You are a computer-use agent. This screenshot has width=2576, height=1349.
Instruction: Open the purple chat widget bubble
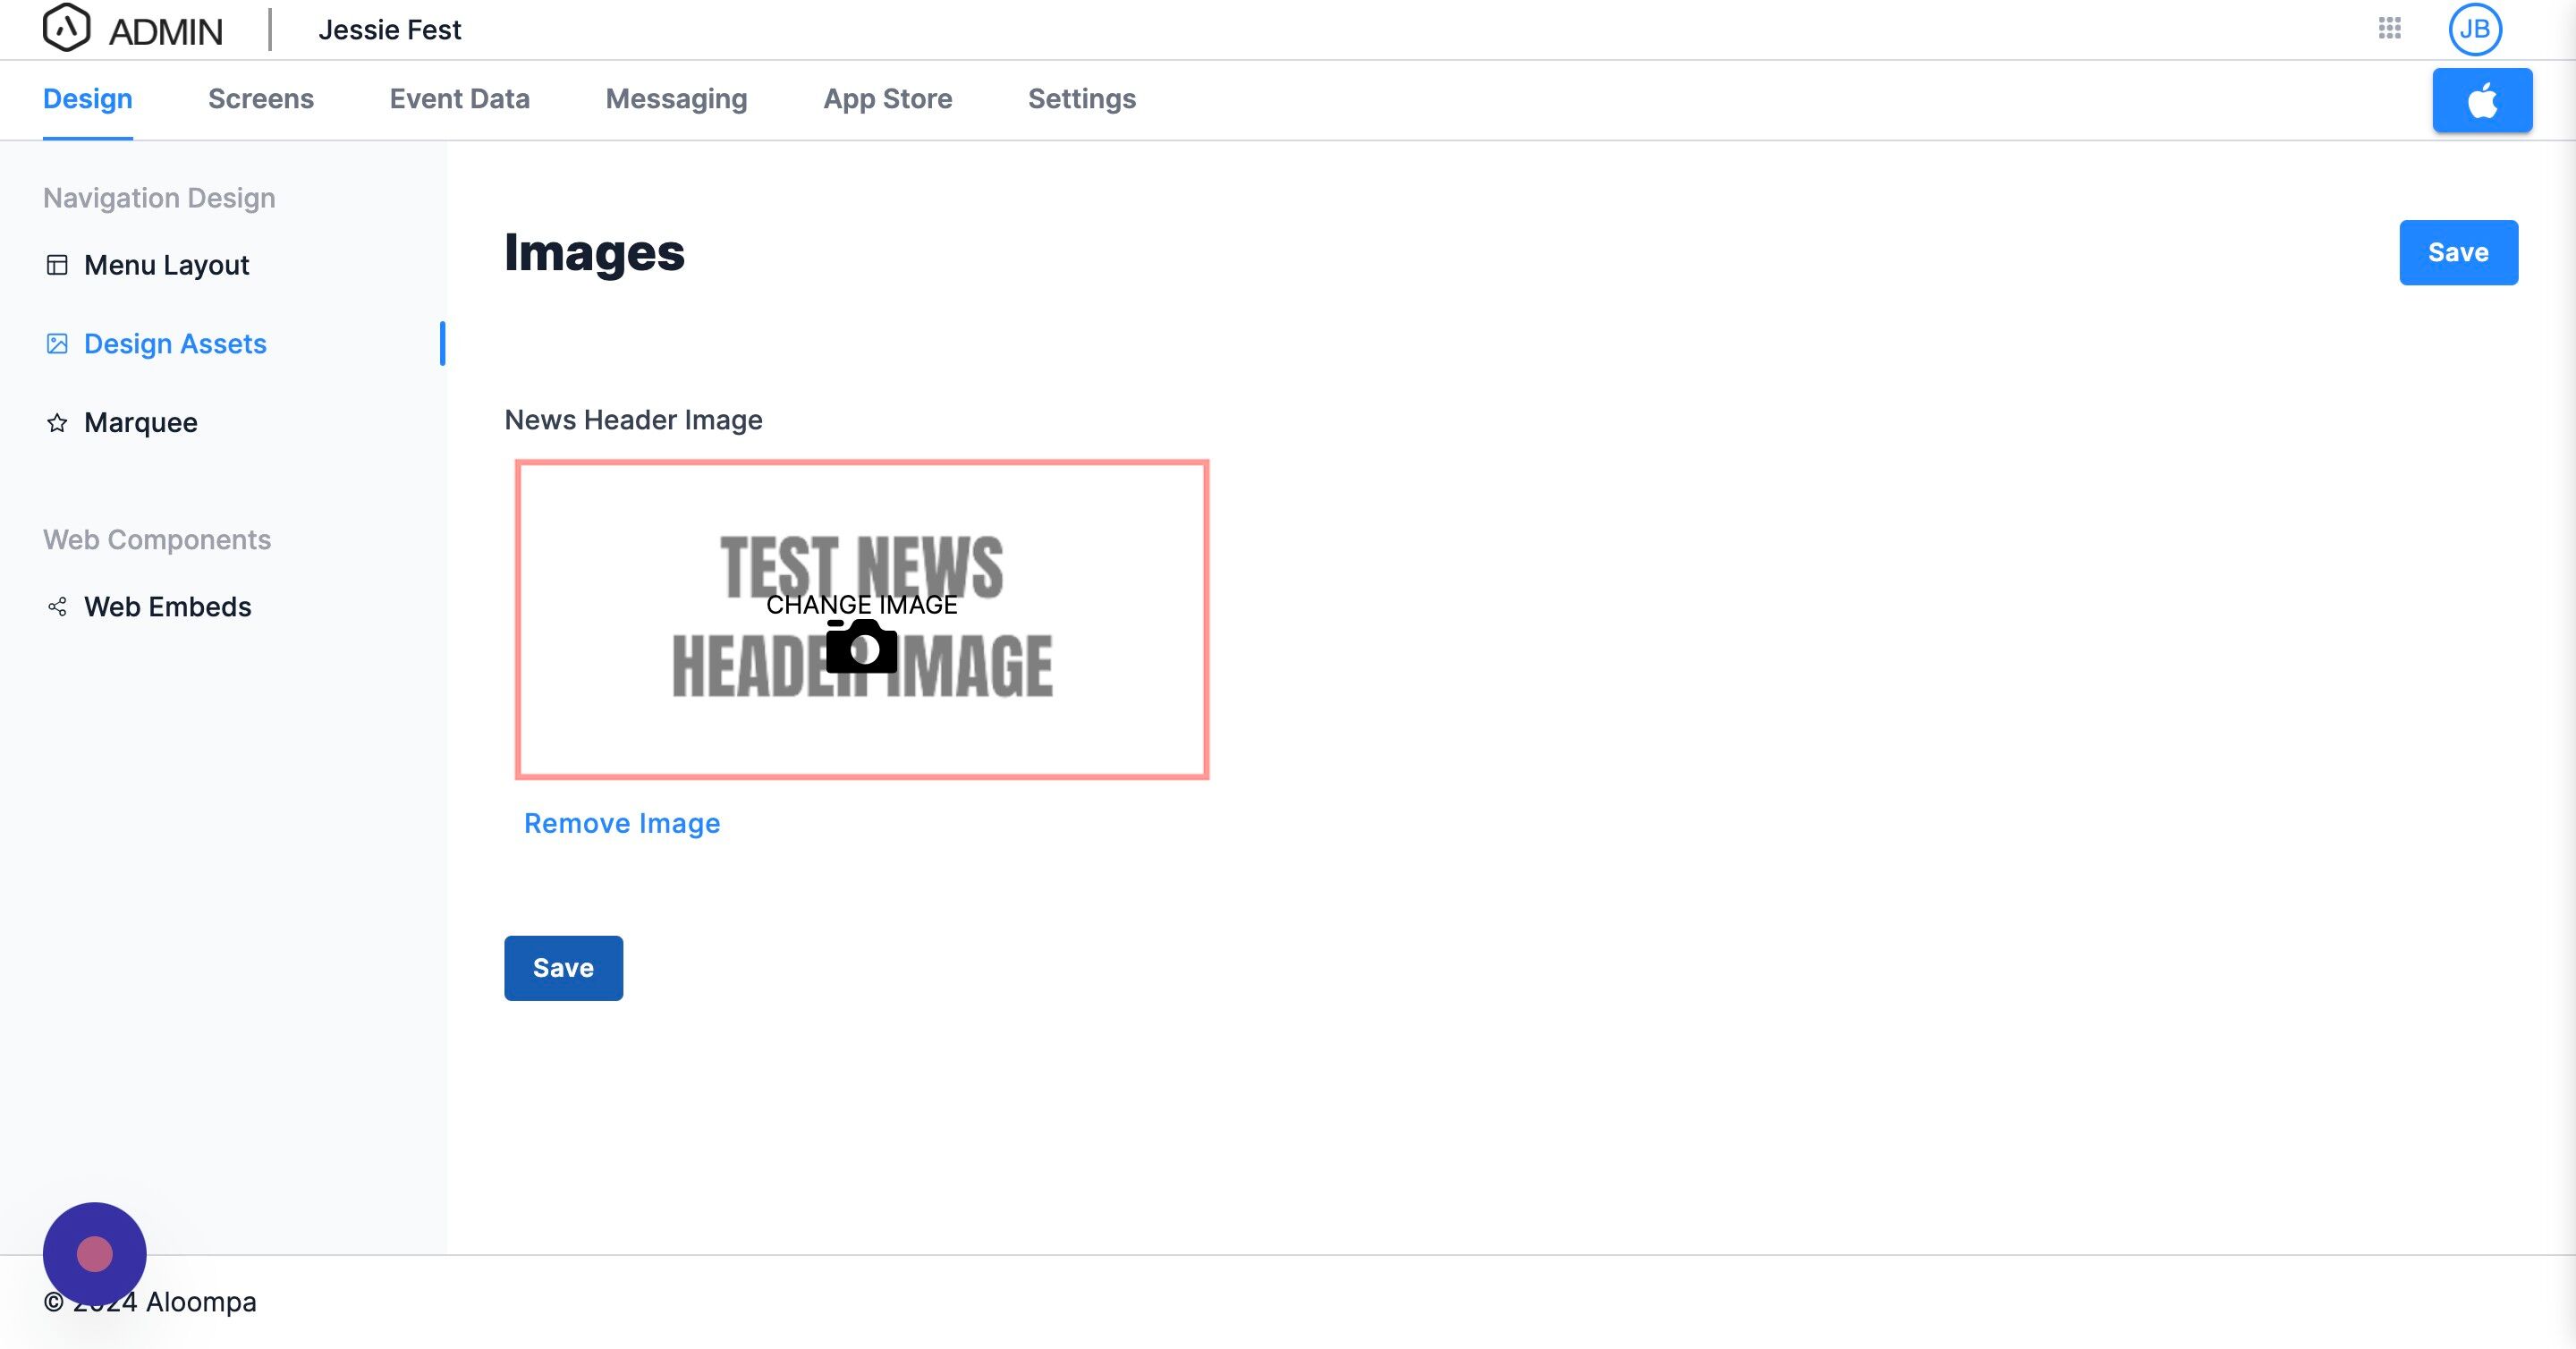coord(95,1253)
